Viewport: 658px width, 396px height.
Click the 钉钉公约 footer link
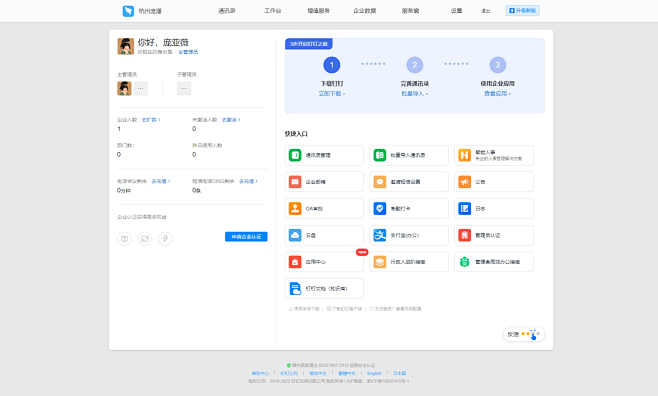tap(289, 373)
